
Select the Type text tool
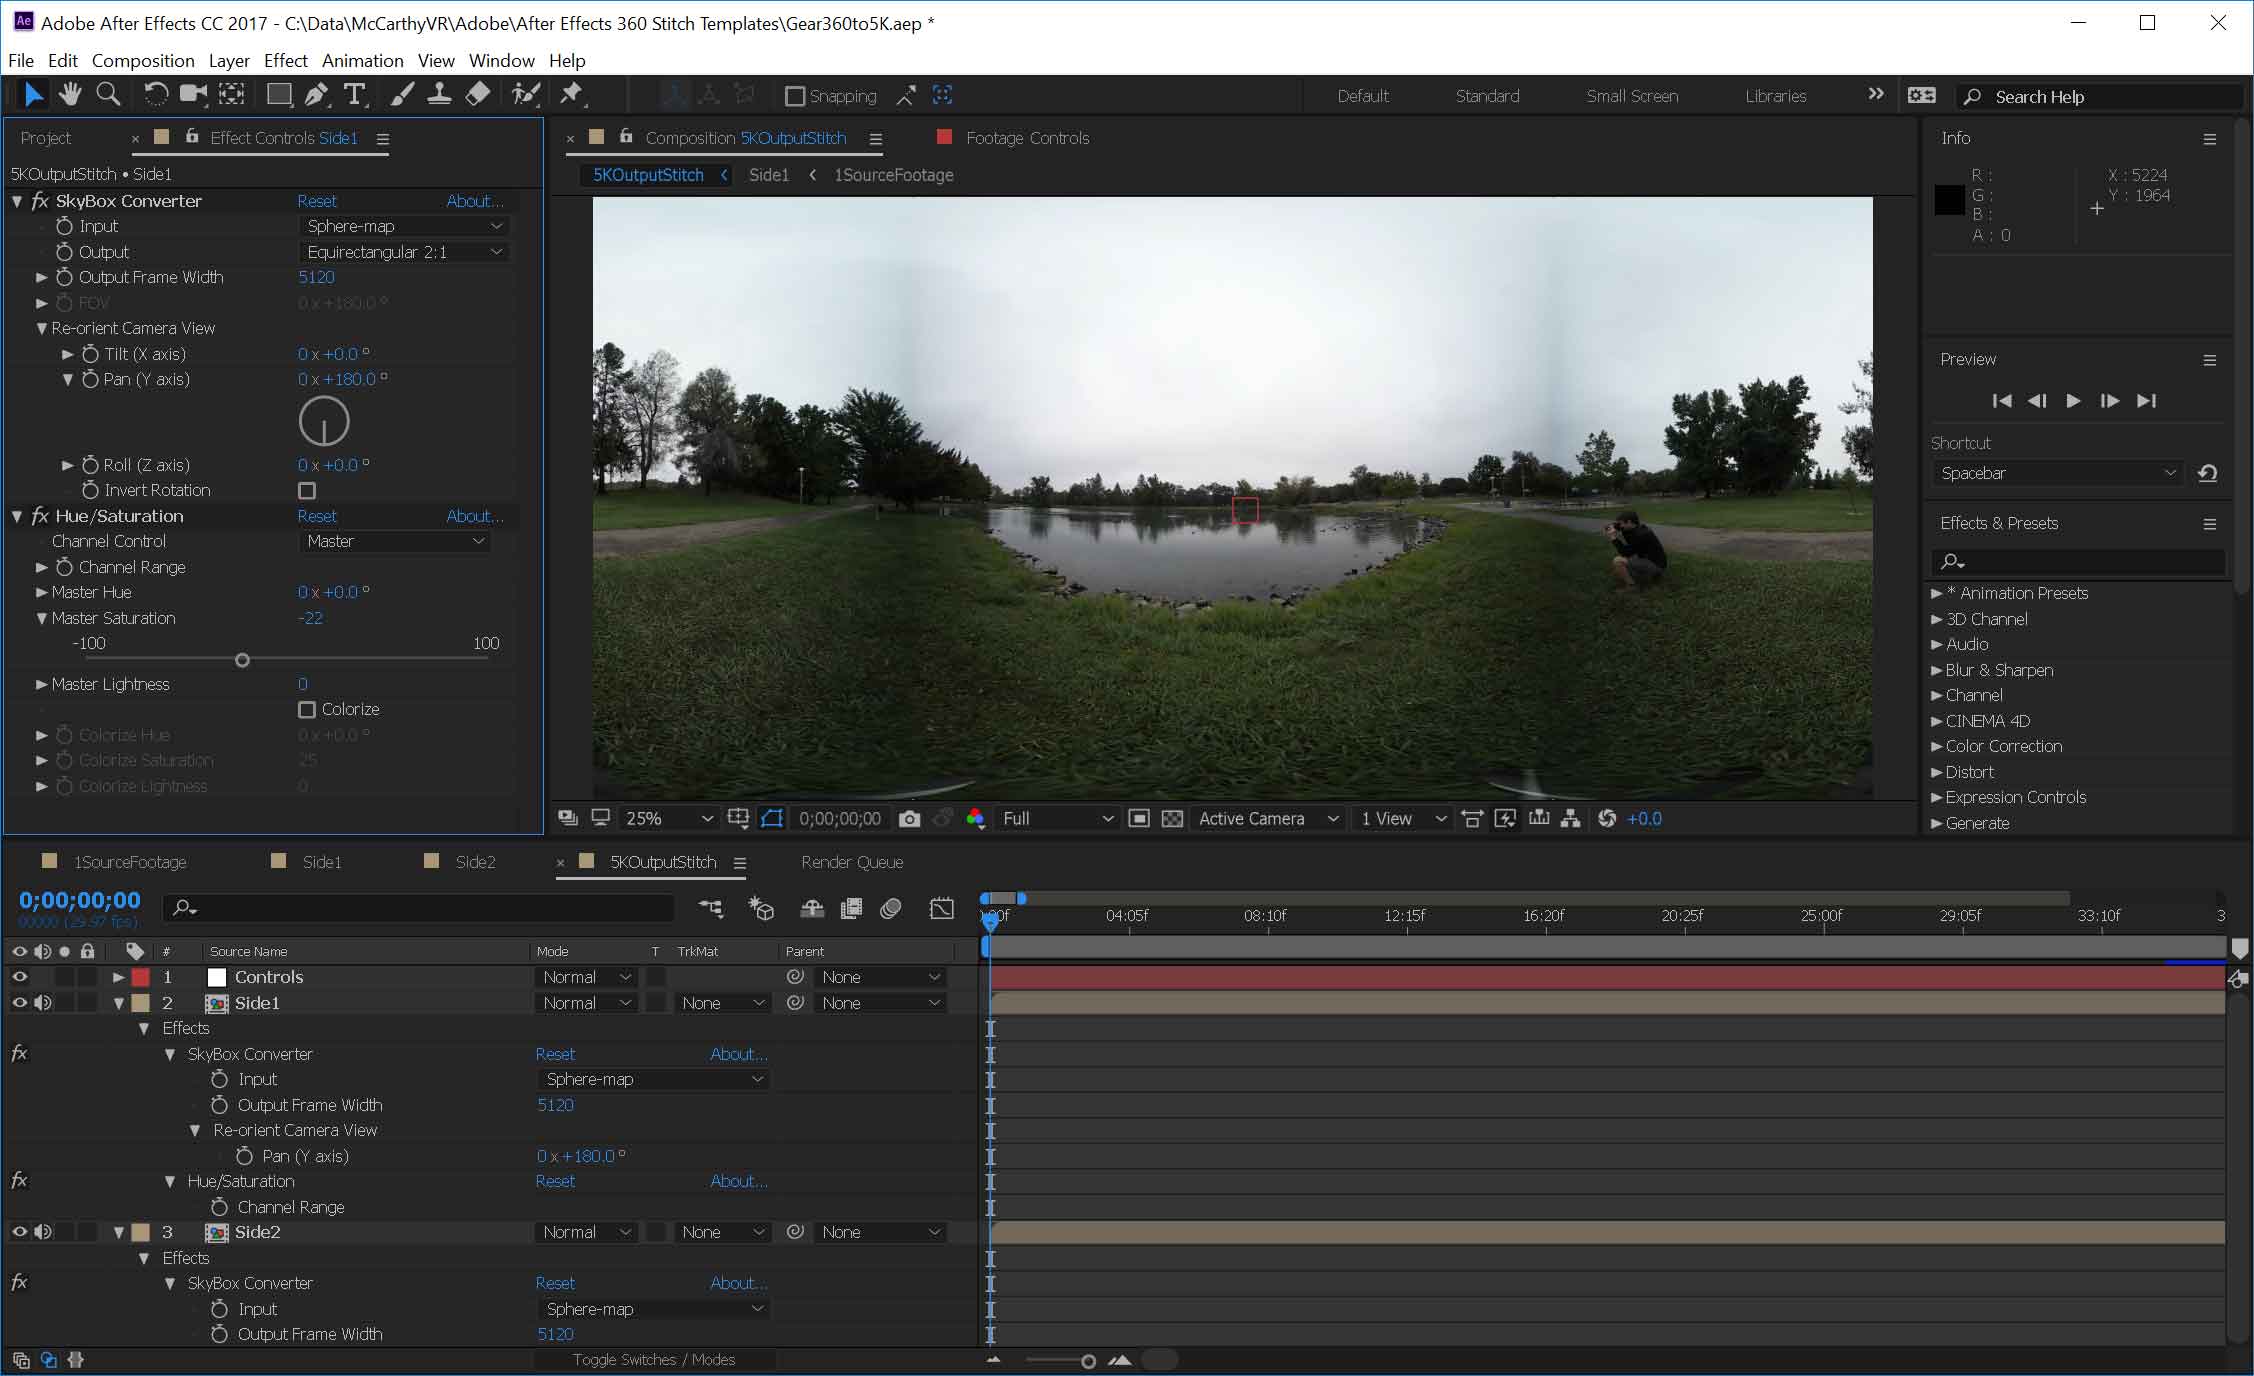click(354, 95)
